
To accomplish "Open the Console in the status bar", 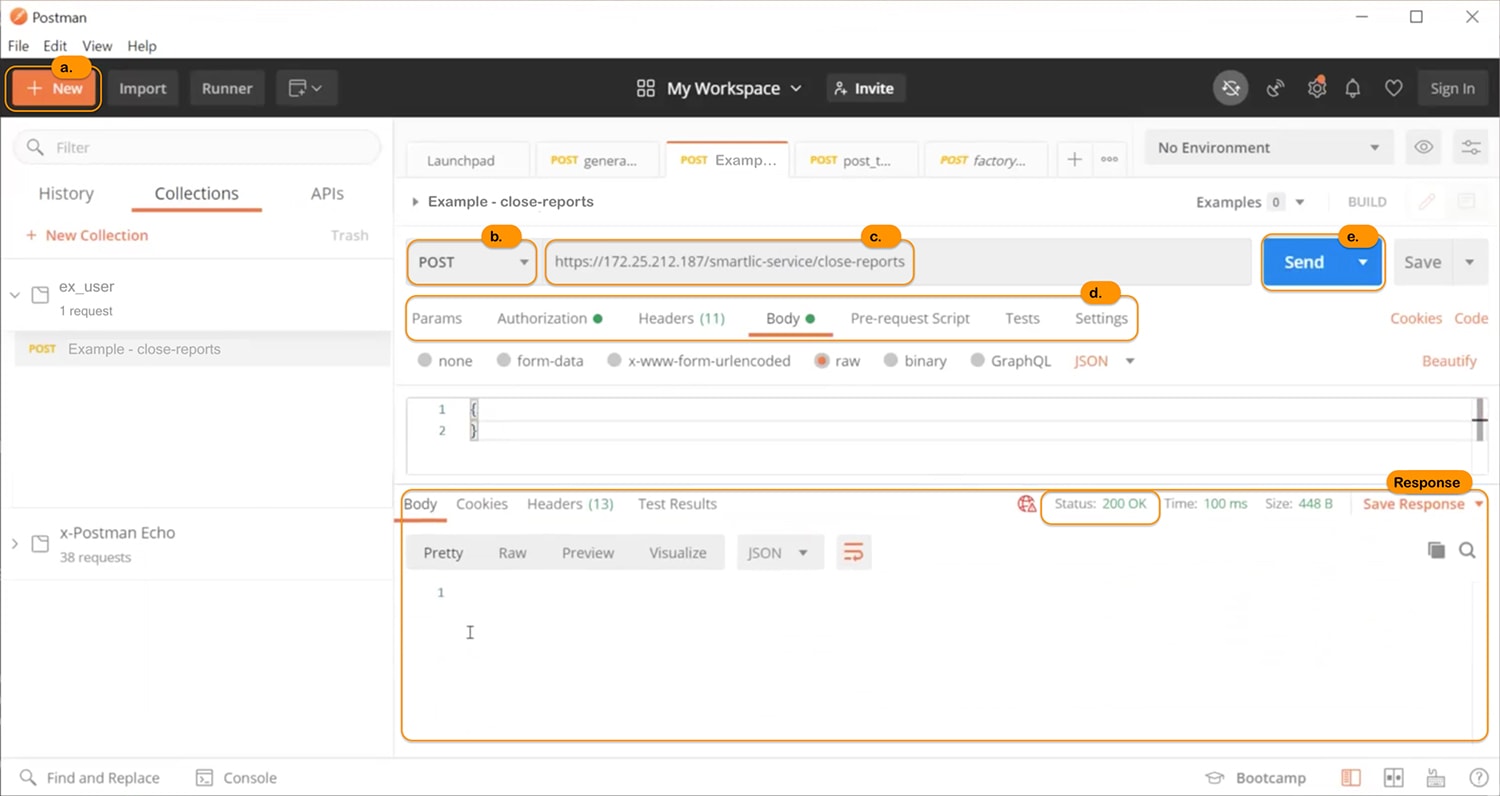I will point(236,778).
